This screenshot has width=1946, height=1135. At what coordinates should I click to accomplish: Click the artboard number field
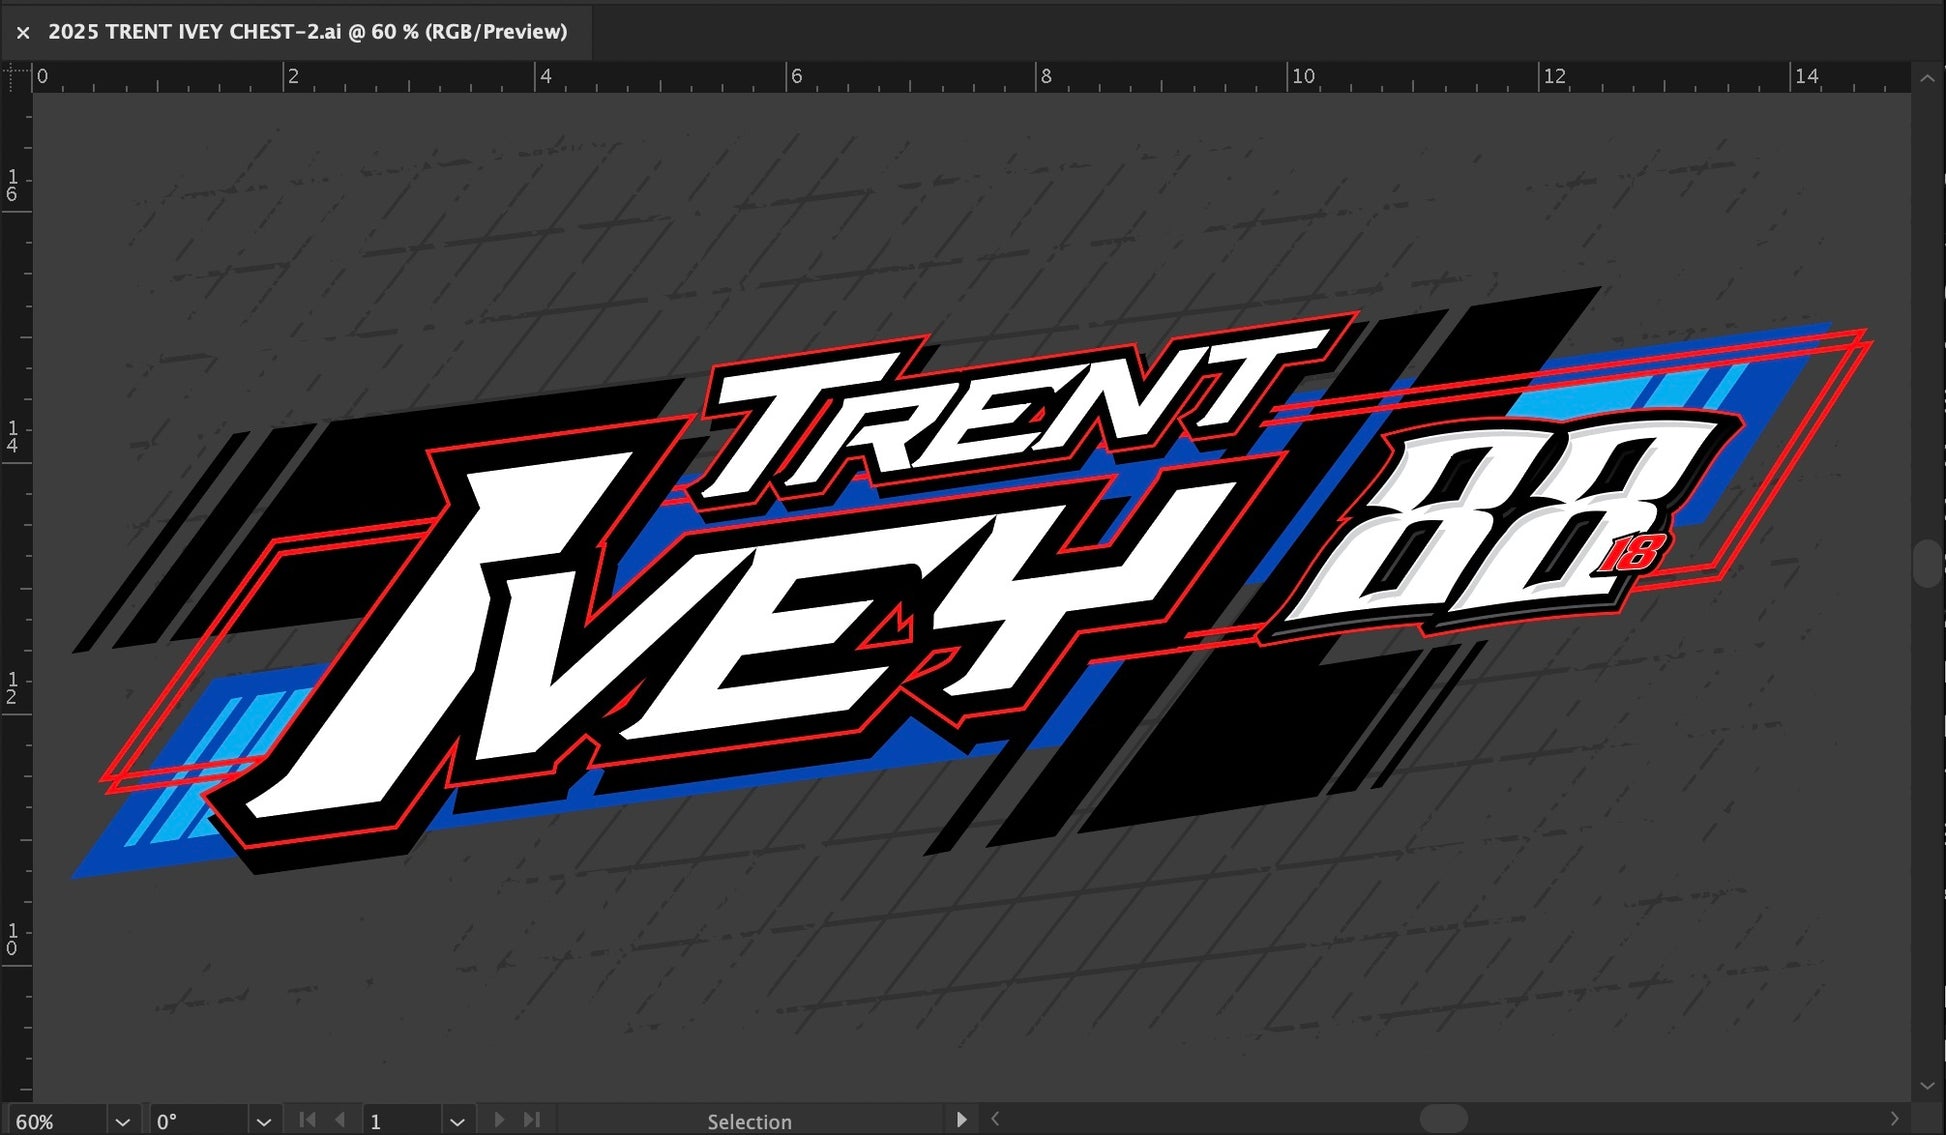[x=400, y=1121]
